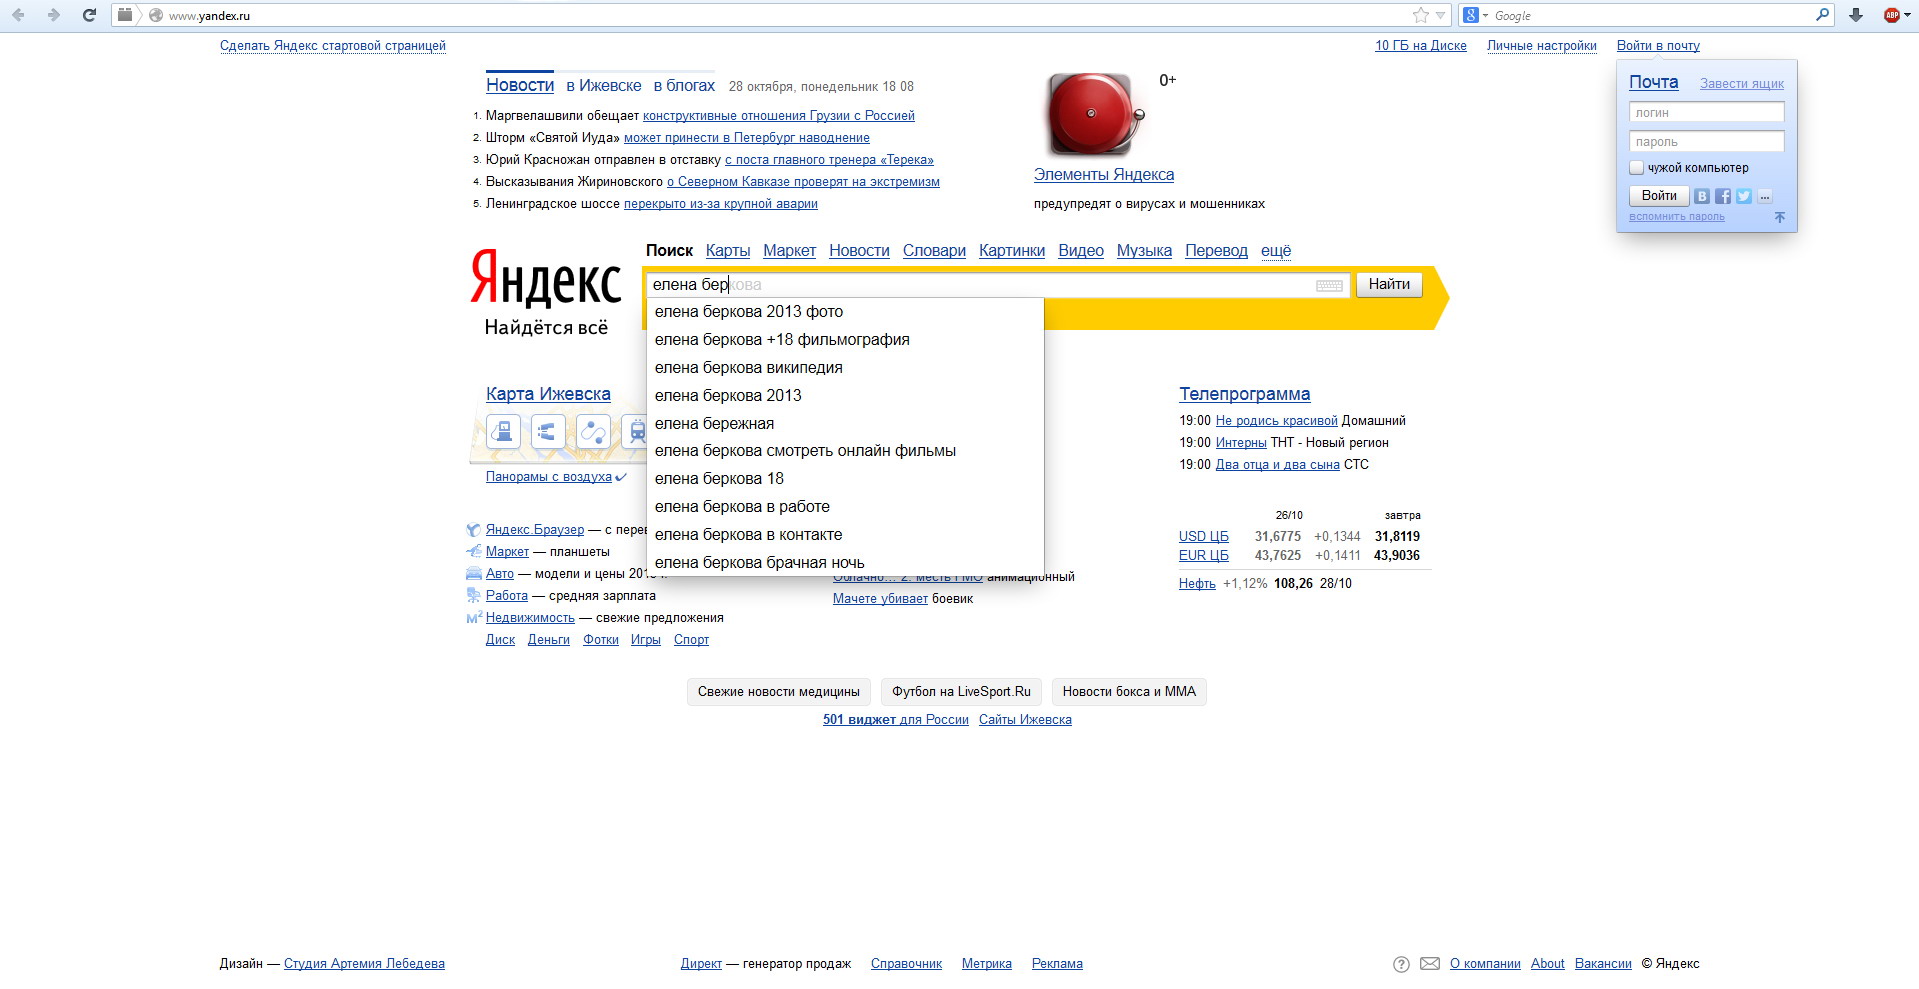Choose suggestion елена беркова википедия
Image resolution: width=1919 pixels, height=989 pixels.
(845, 368)
